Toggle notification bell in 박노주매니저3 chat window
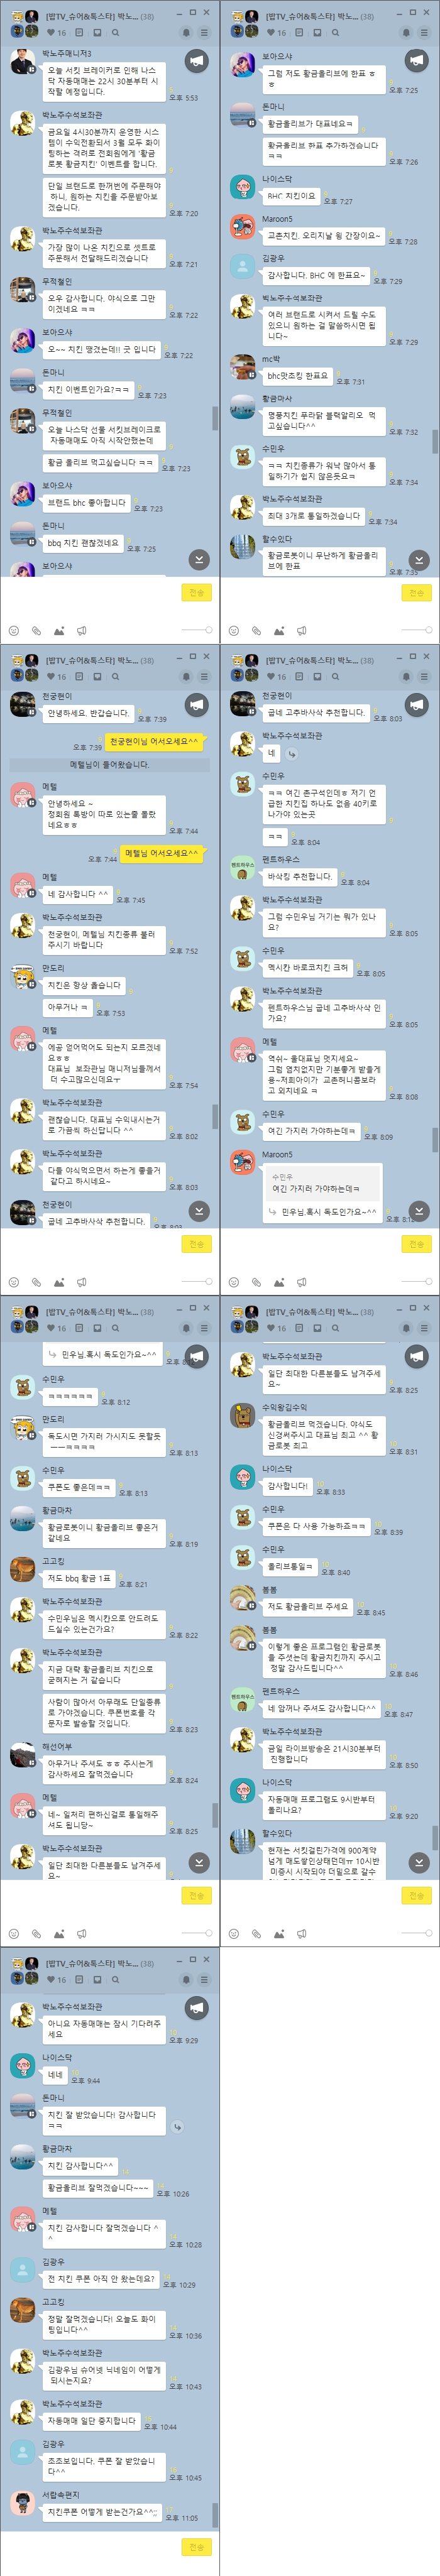This screenshot has height=2576, width=440. point(186,32)
